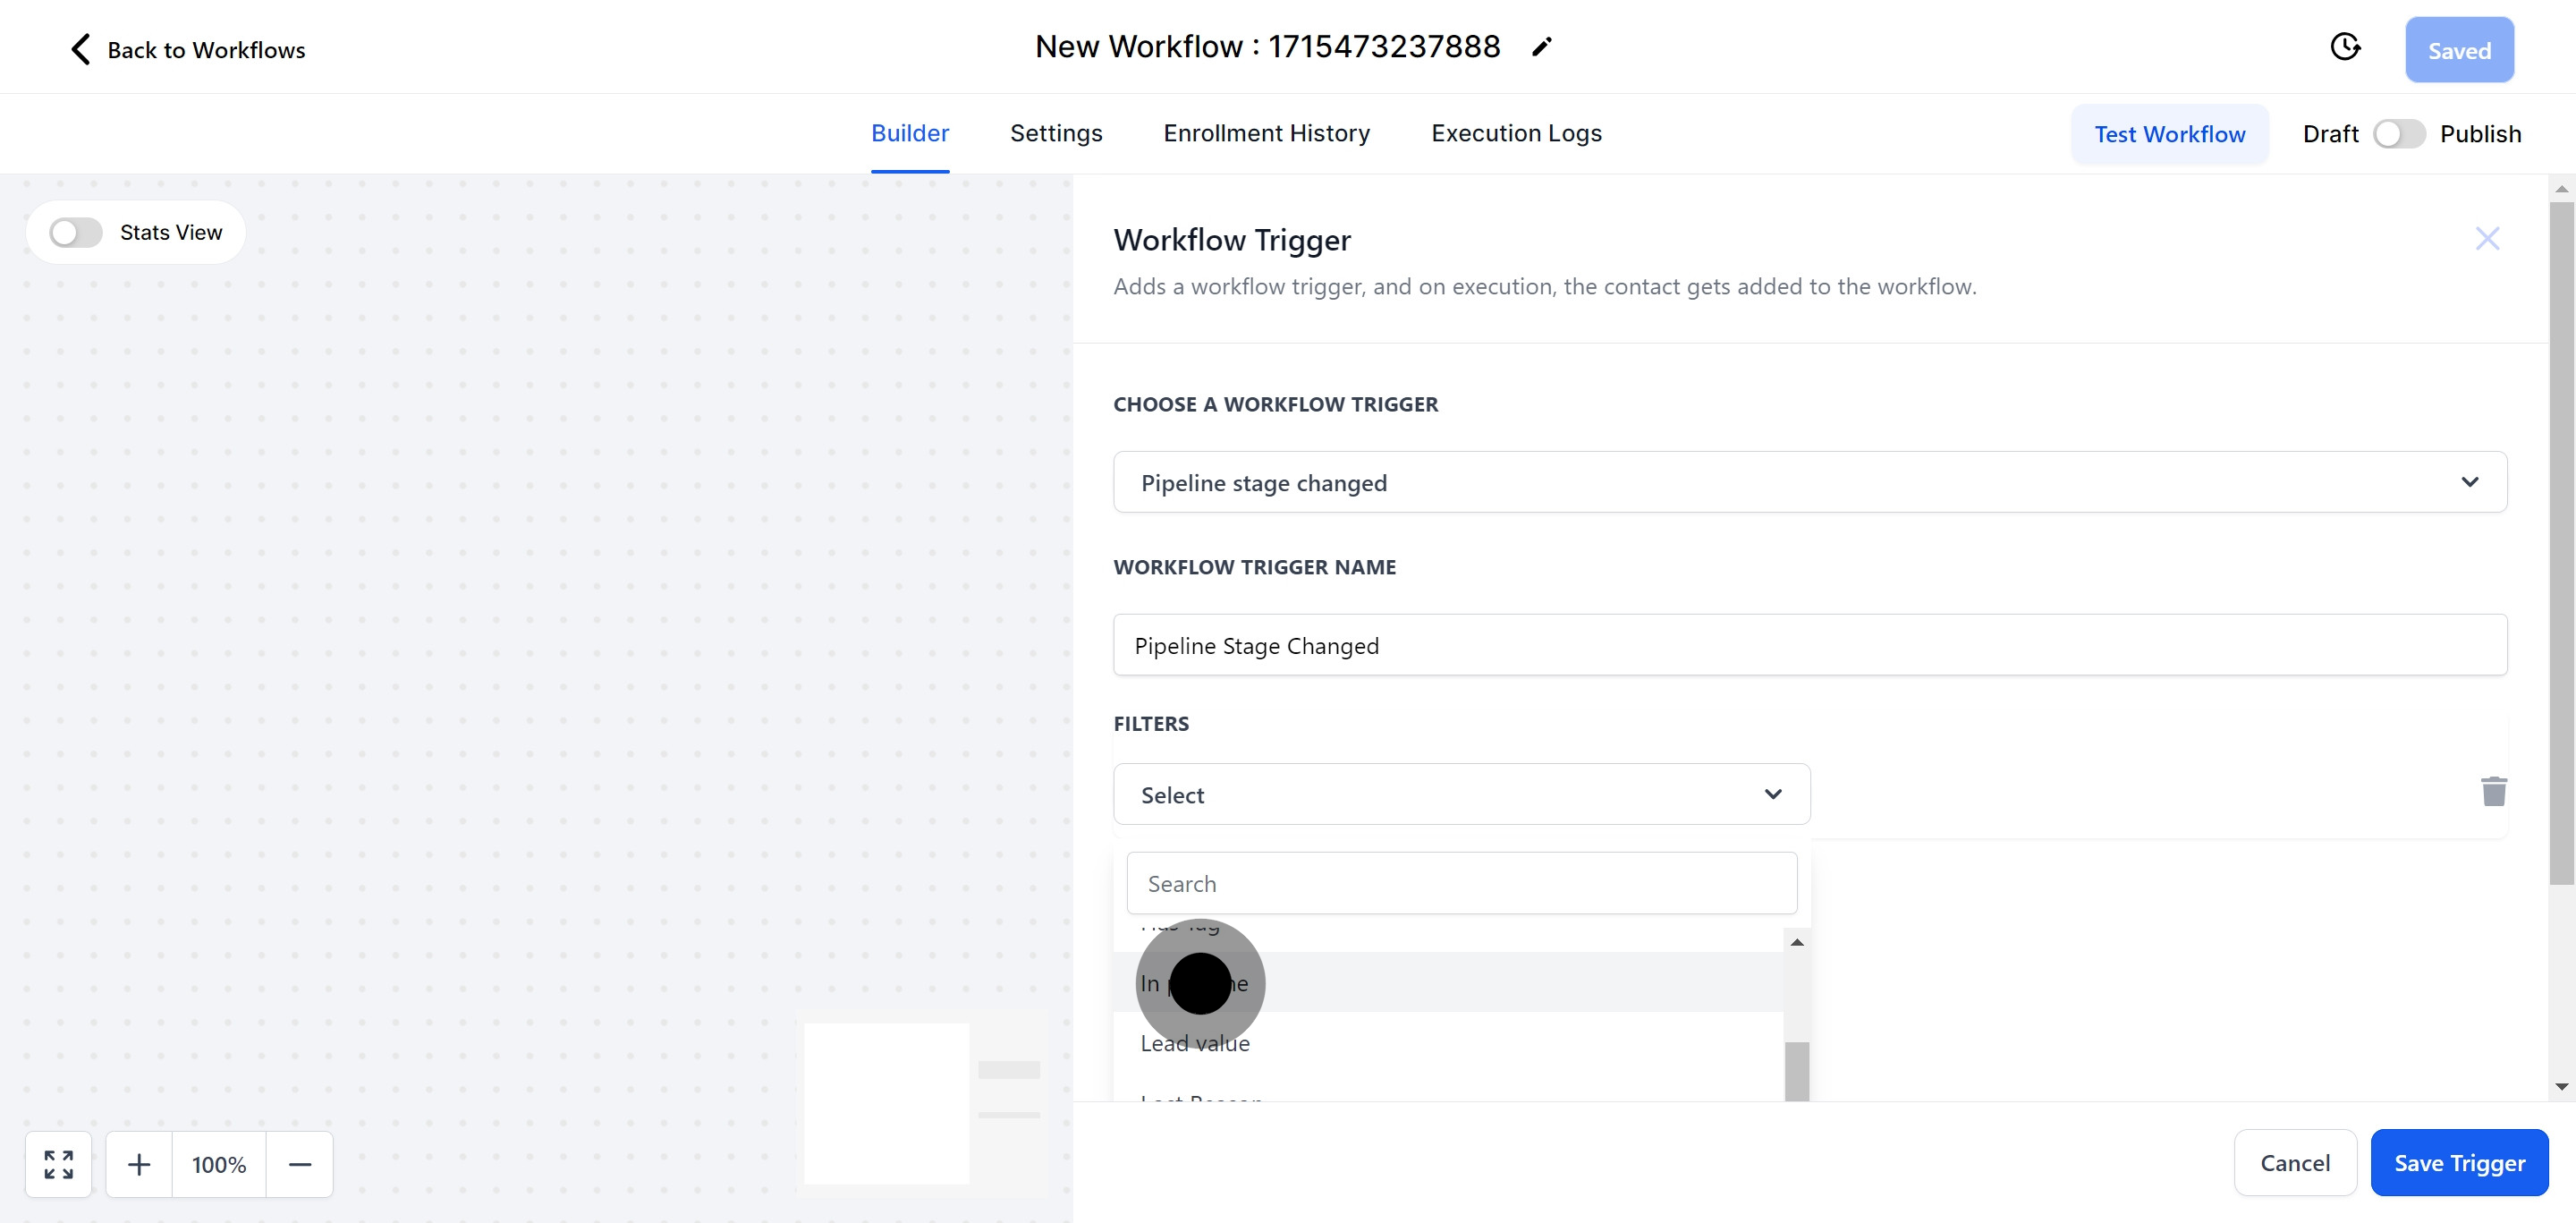Click the Test Workflow button
The image size is (2576, 1223).
[x=2169, y=134]
